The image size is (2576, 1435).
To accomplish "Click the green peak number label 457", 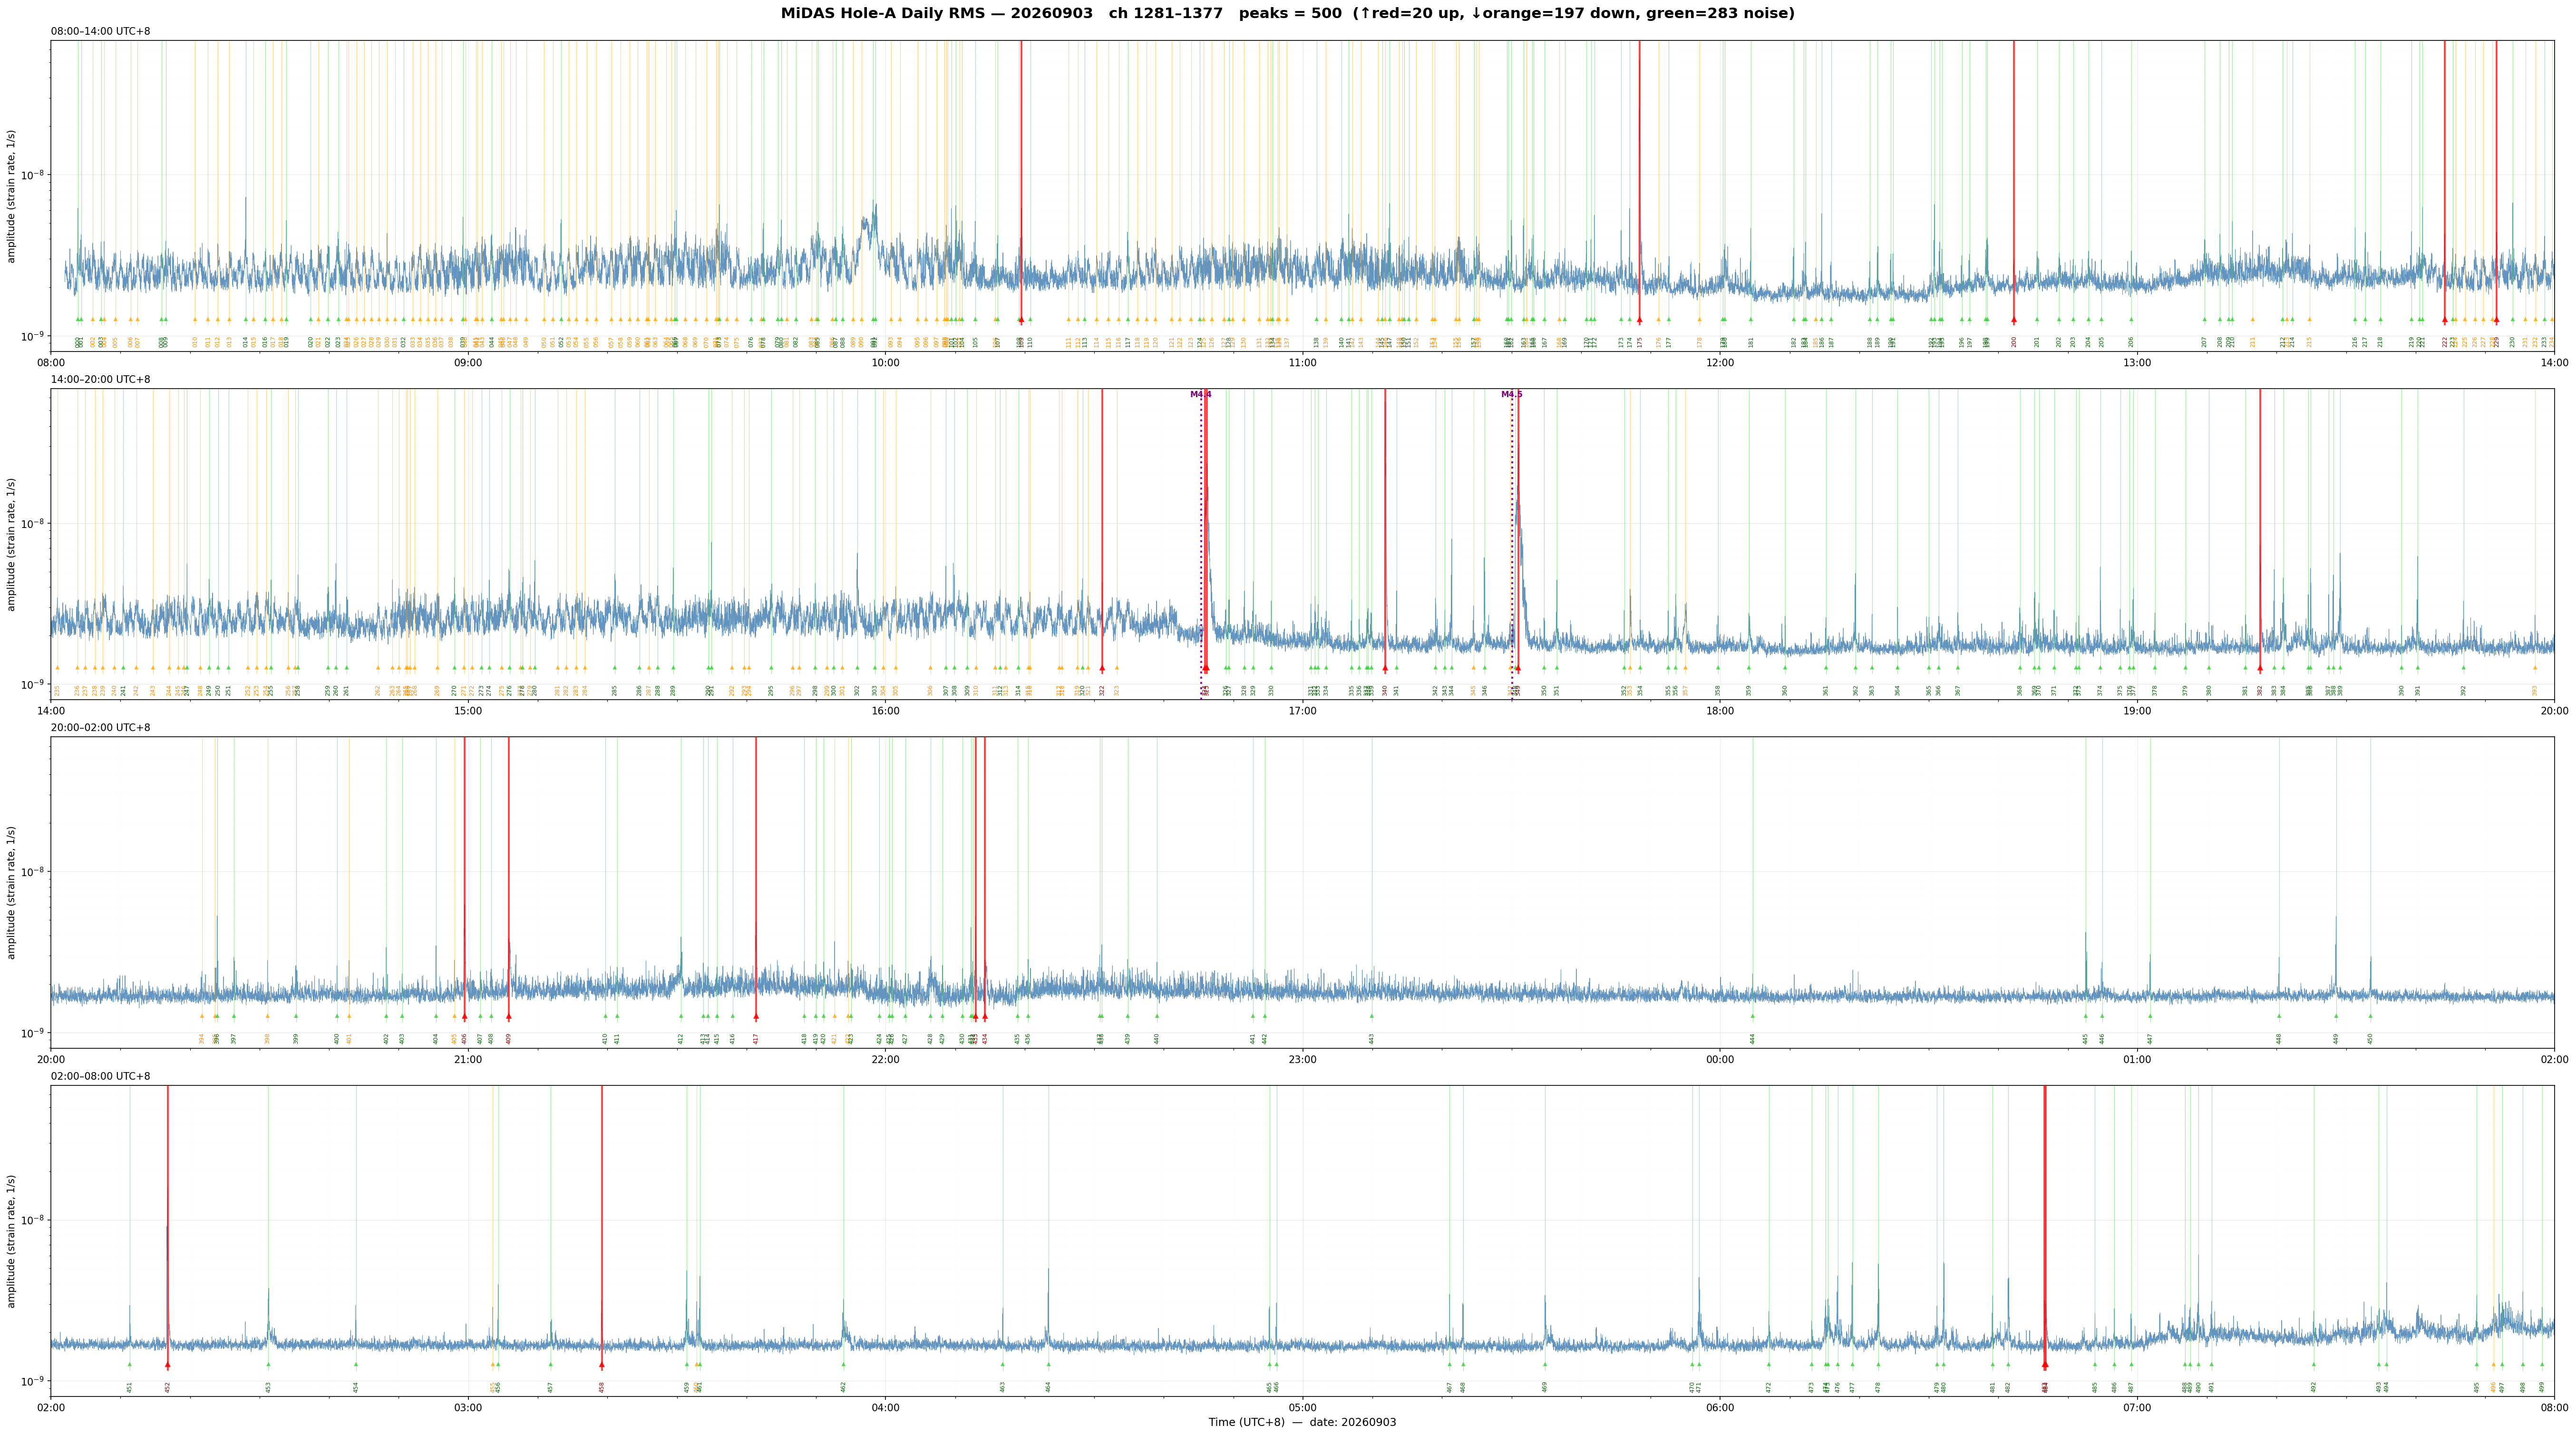I will pos(550,1387).
